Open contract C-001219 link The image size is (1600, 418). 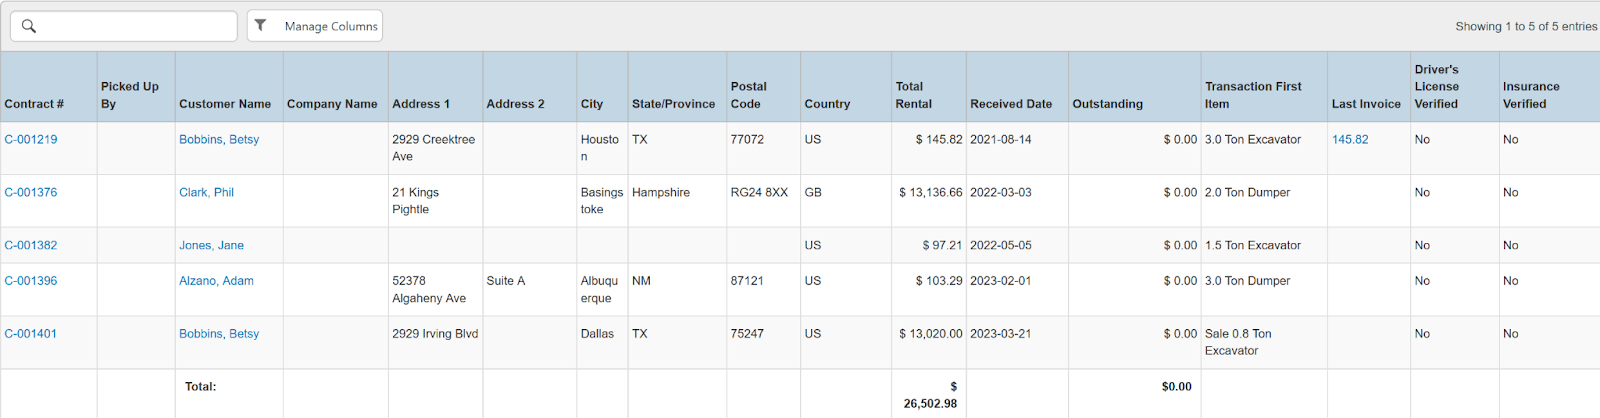coord(31,140)
